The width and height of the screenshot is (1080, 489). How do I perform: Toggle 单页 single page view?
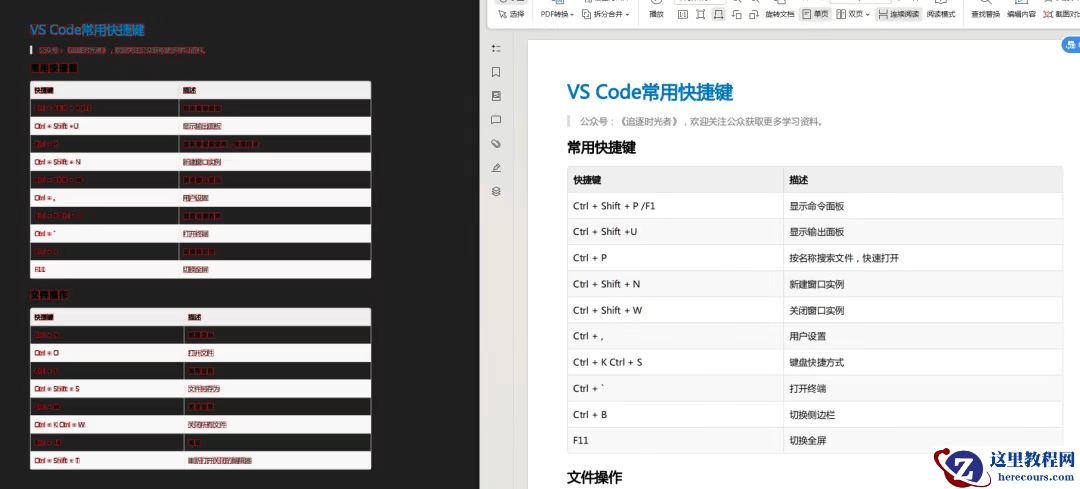click(815, 14)
